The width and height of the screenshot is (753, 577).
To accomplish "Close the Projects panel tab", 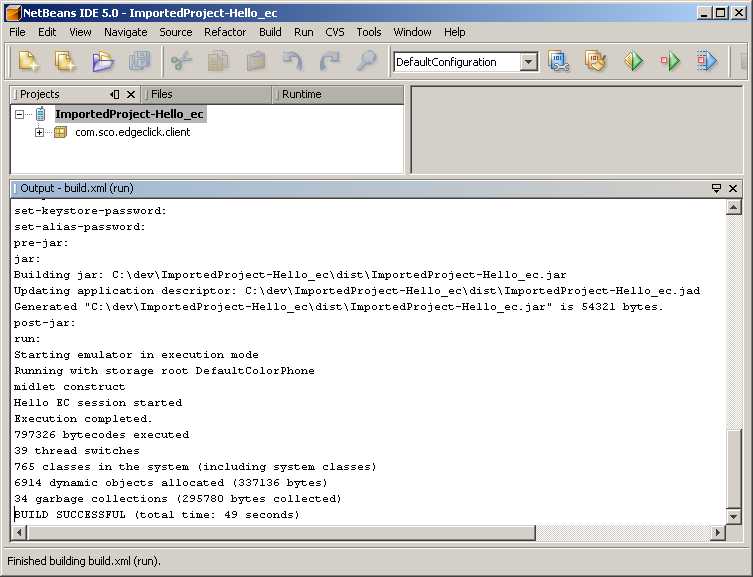I will (x=131, y=95).
